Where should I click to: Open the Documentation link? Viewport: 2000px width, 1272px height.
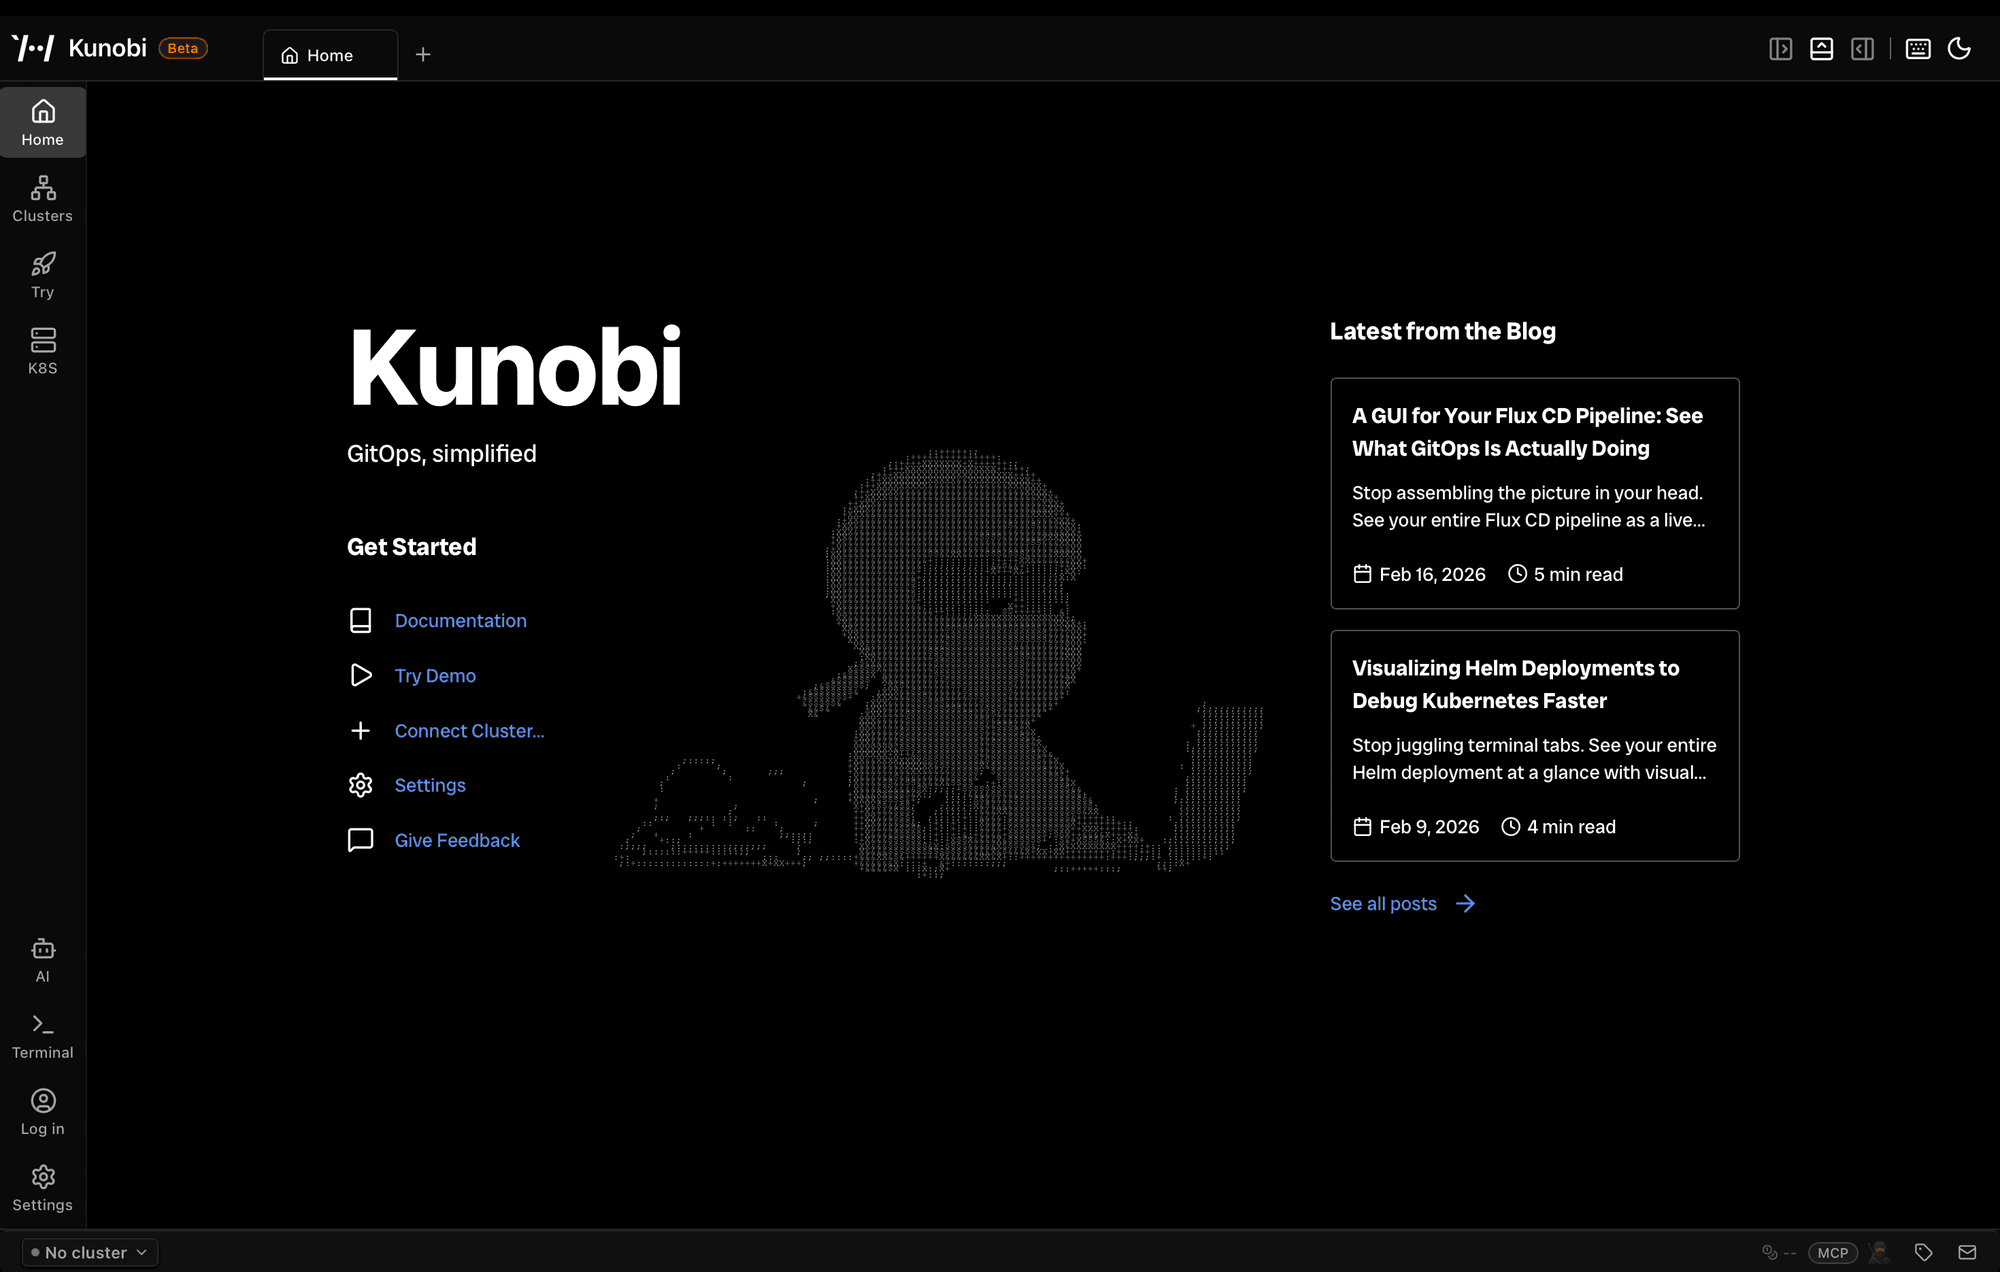[460, 620]
